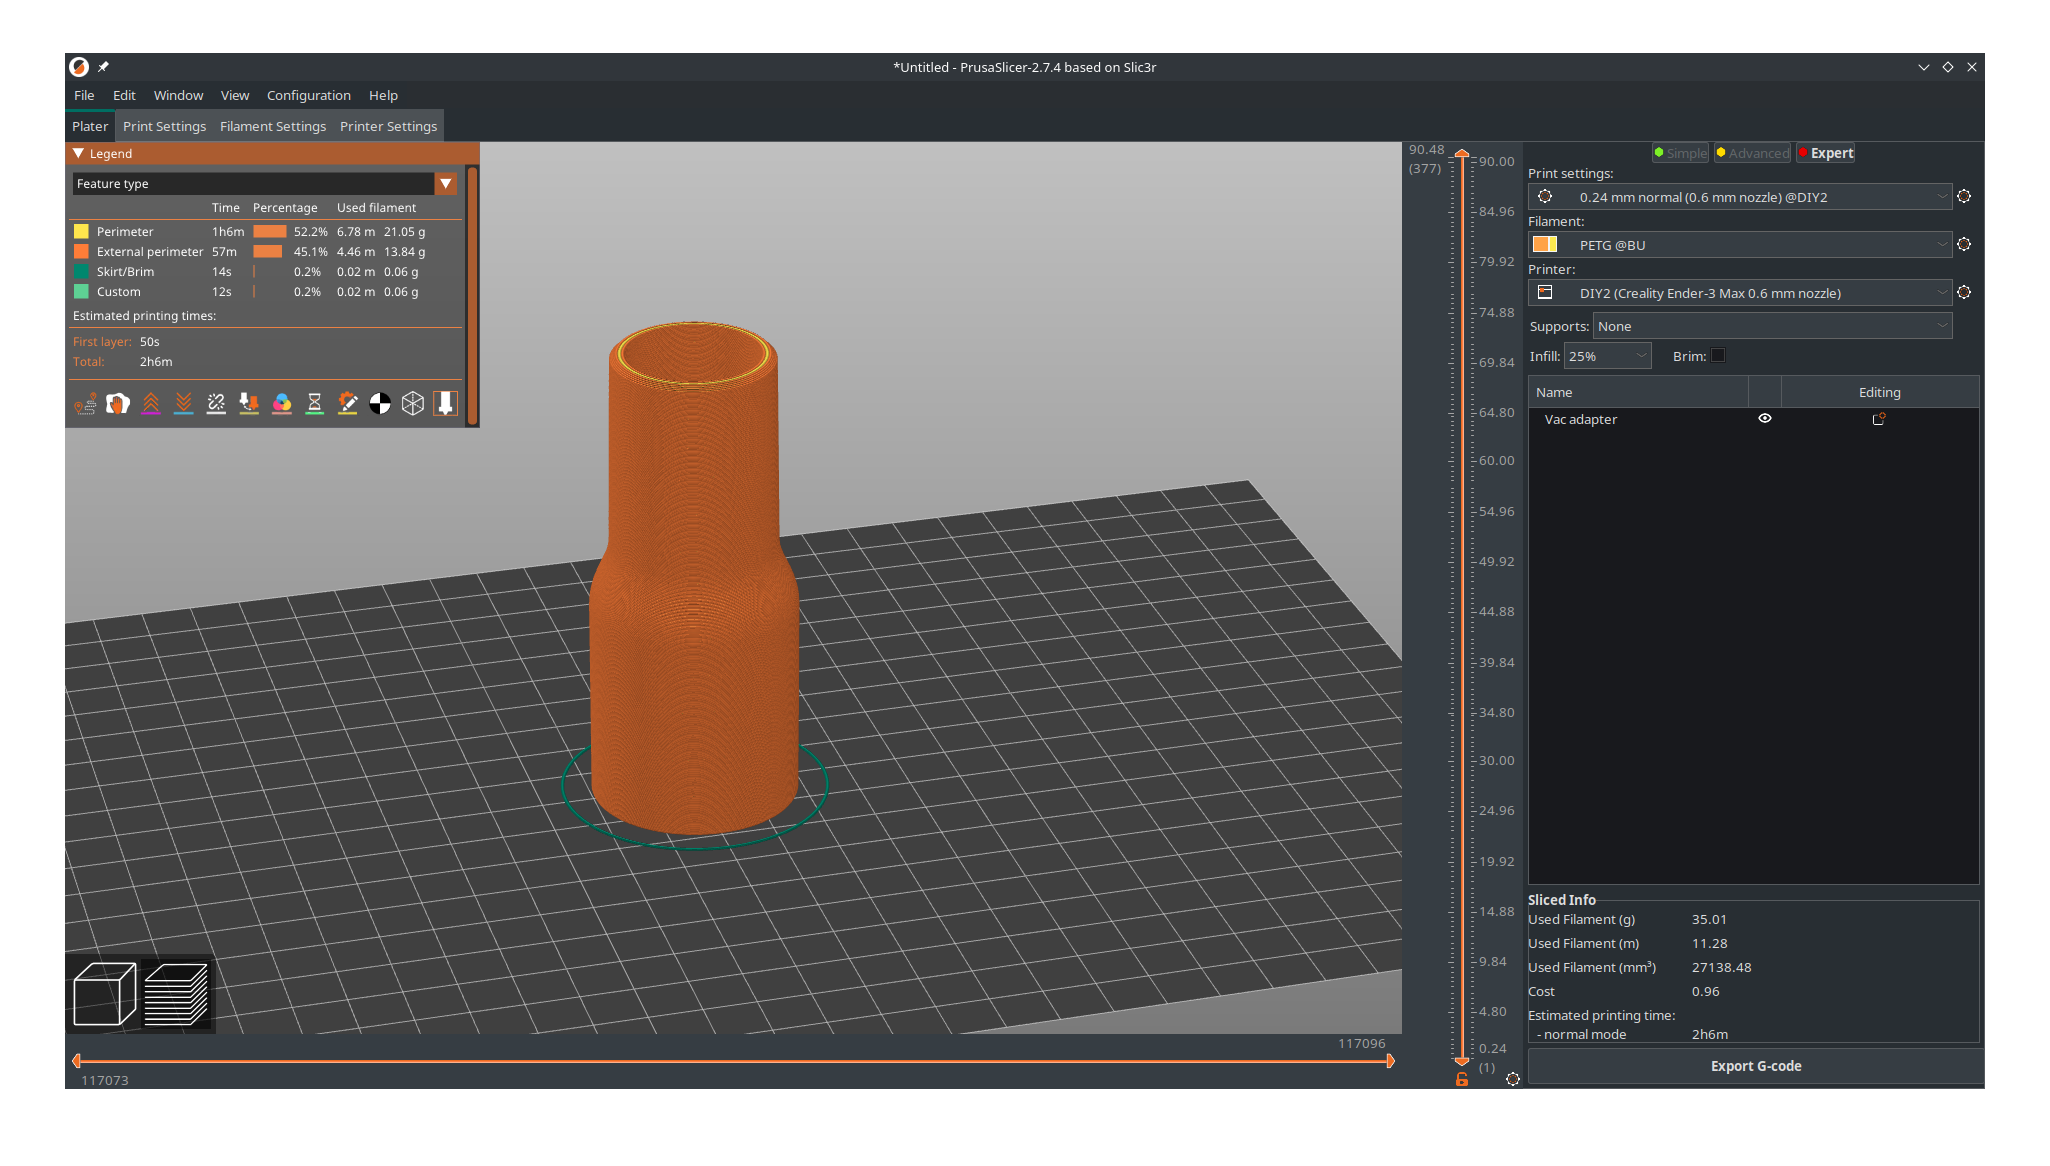The width and height of the screenshot is (2050, 1166).
Task: Enable the Brim checkbox
Action: point(1718,356)
